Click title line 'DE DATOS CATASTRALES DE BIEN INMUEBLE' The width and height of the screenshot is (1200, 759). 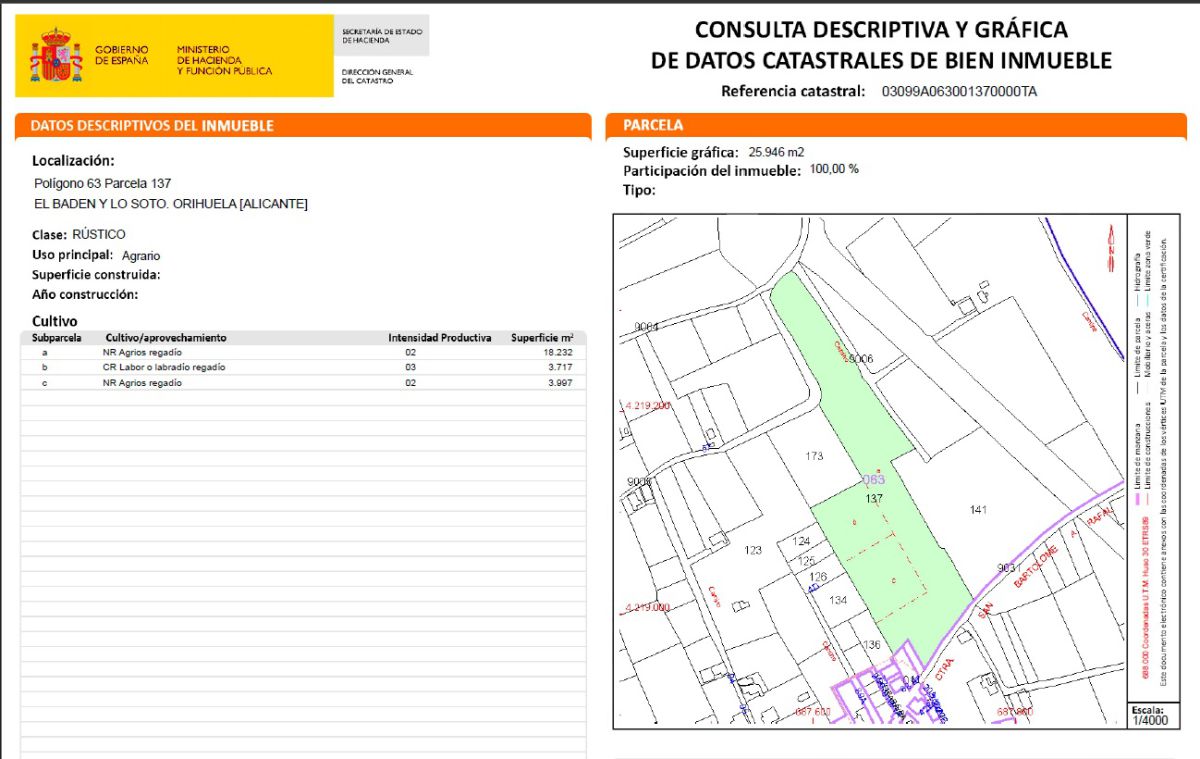coord(881,61)
